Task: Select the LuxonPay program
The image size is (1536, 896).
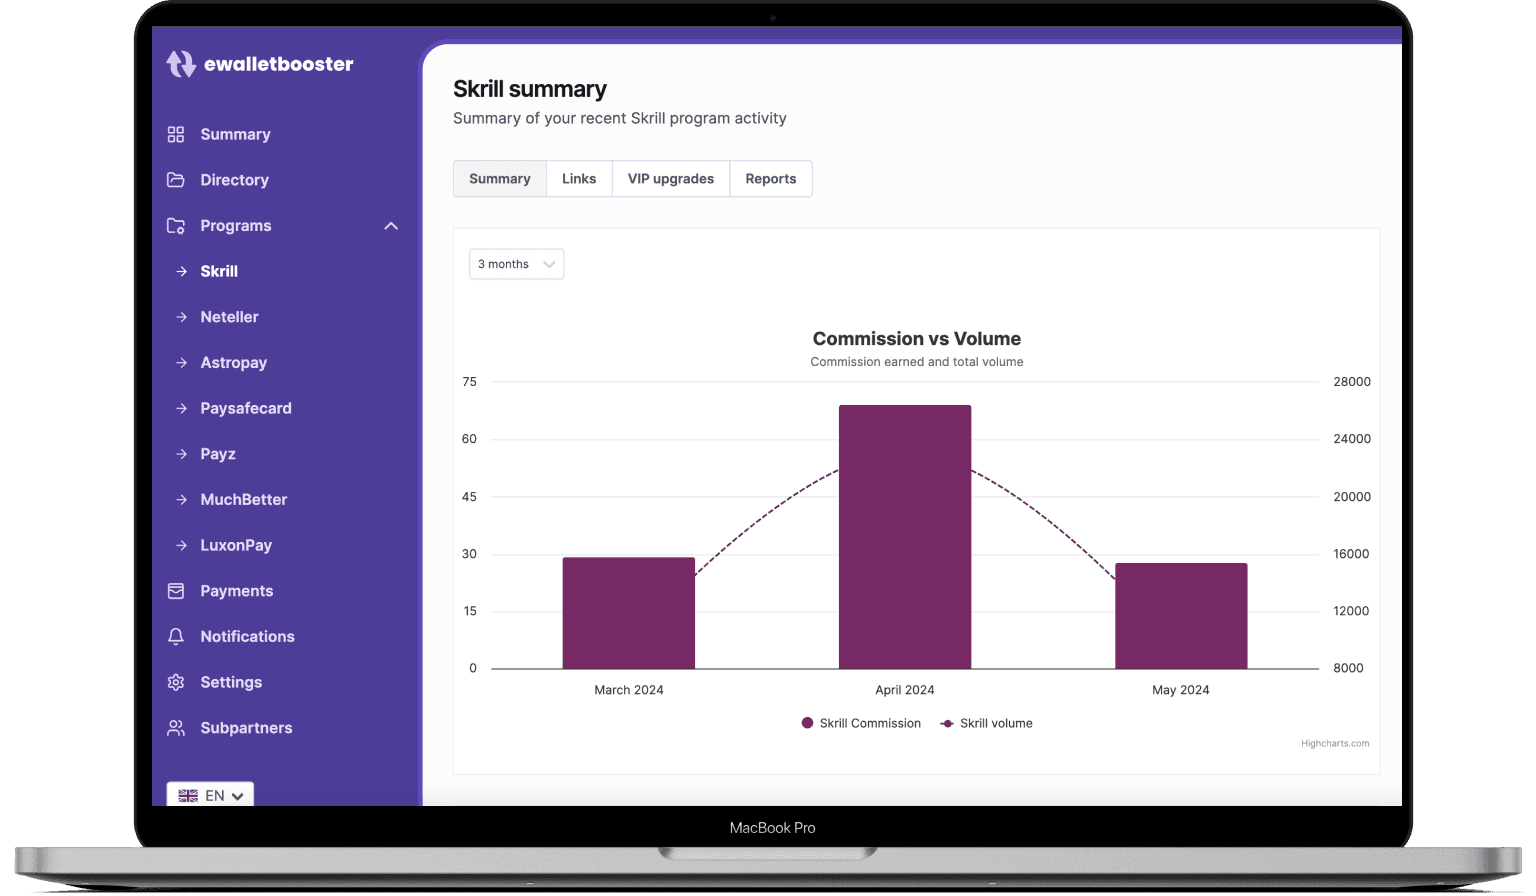Action: [x=236, y=545]
